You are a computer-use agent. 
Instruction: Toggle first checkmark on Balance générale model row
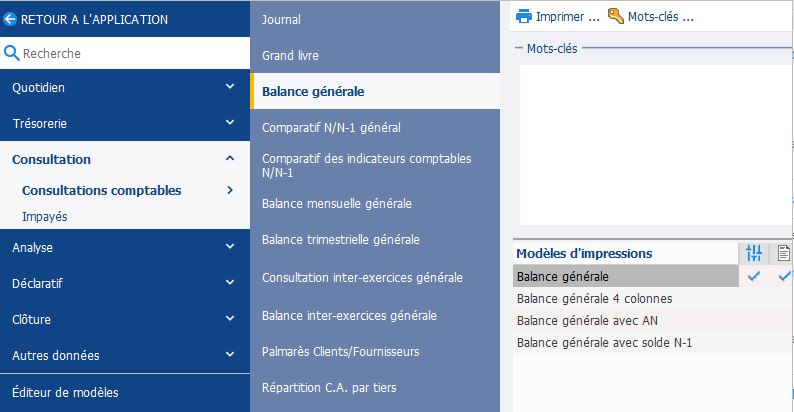click(x=753, y=276)
